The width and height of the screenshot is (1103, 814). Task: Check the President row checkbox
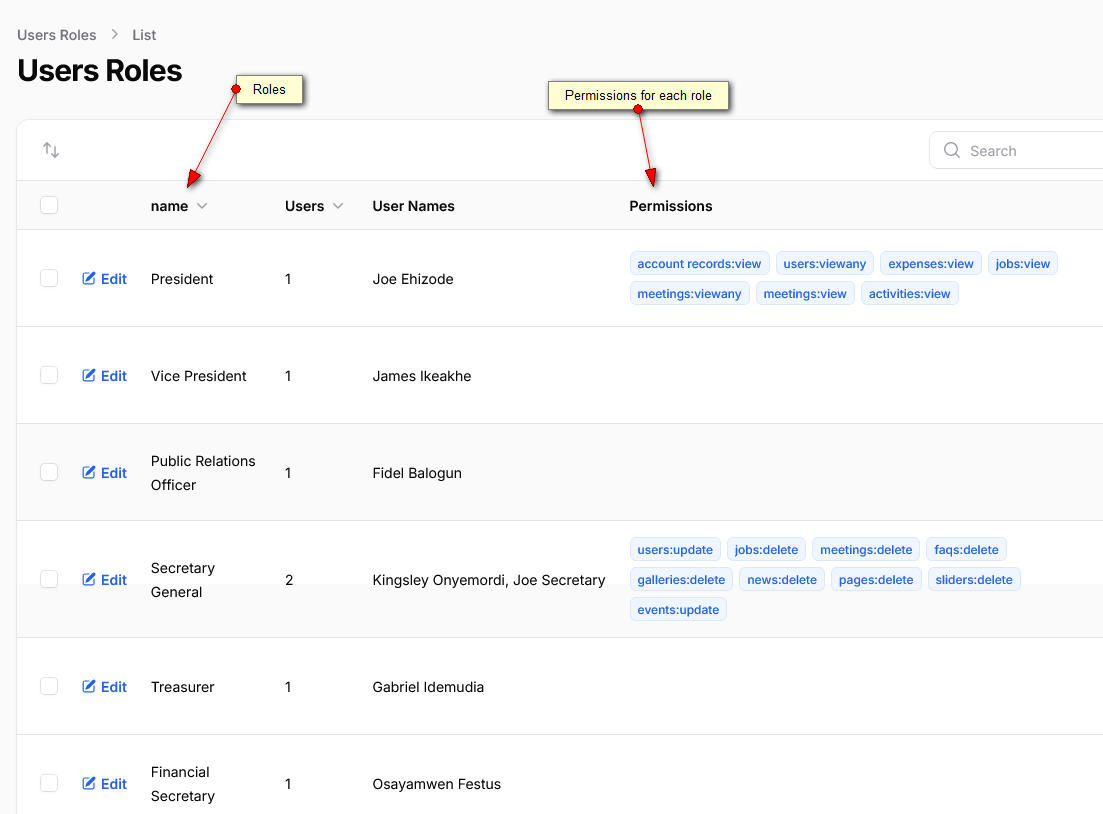coord(49,278)
